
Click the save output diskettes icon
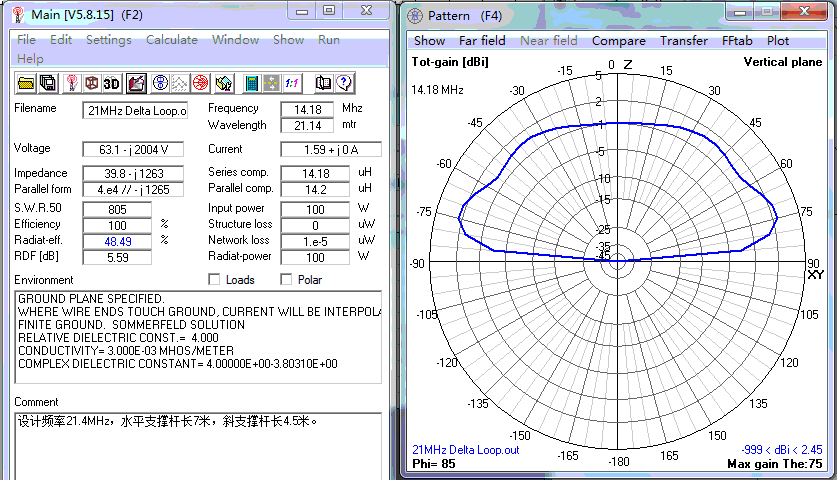click(x=48, y=83)
